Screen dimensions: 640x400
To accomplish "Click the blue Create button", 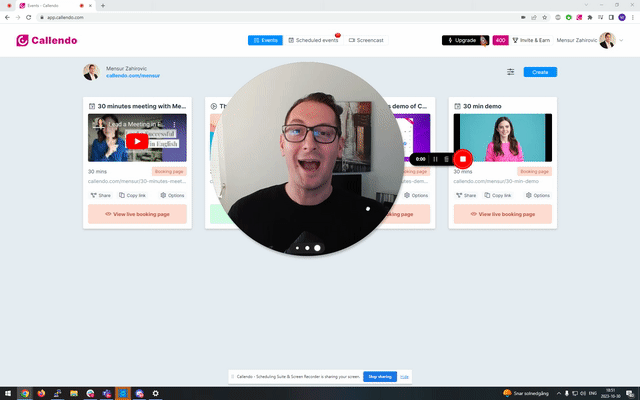I will coord(540,72).
